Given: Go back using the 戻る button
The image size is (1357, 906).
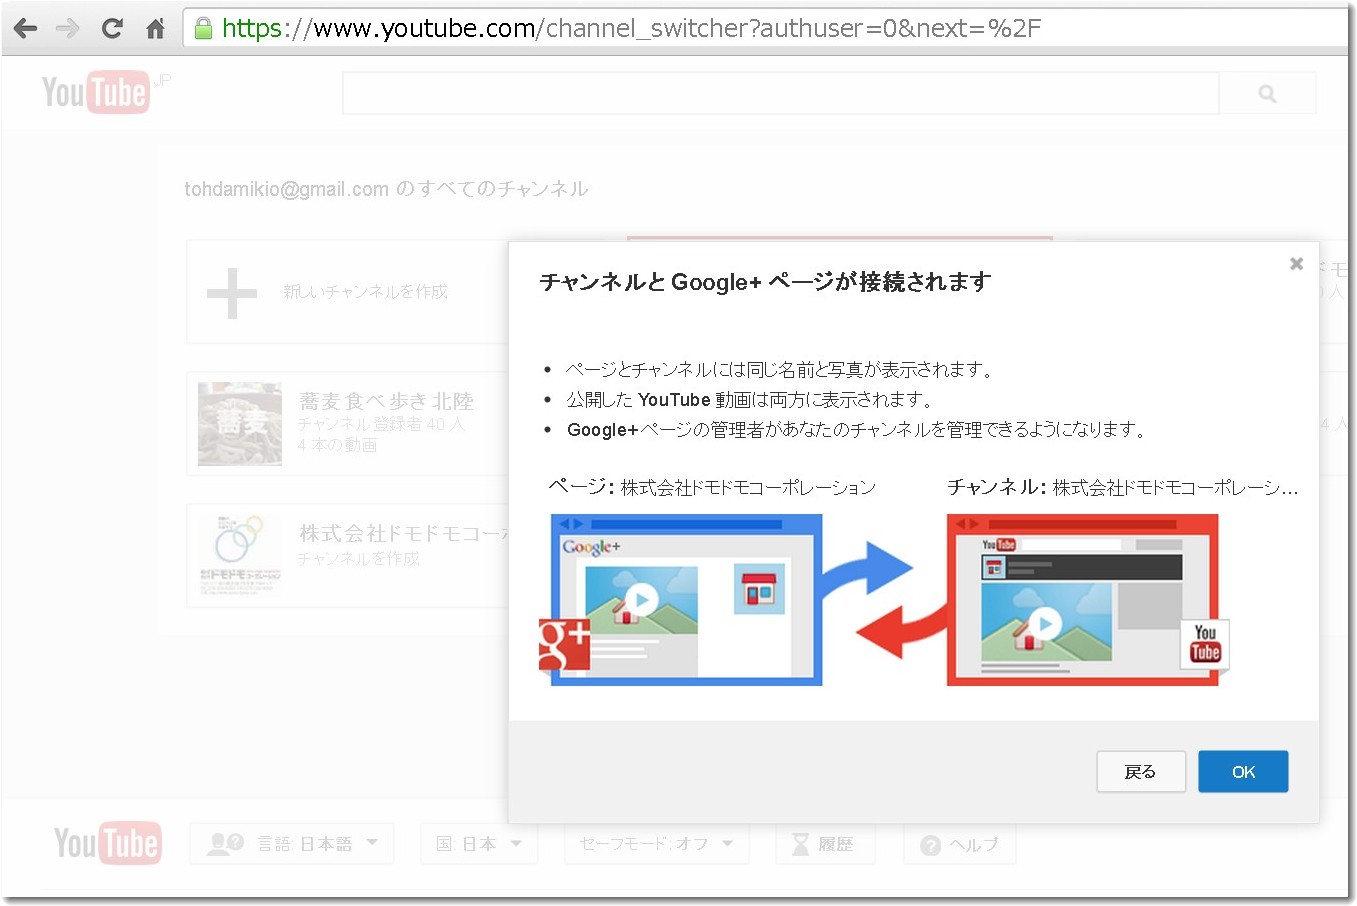Looking at the screenshot, I should [x=1140, y=771].
